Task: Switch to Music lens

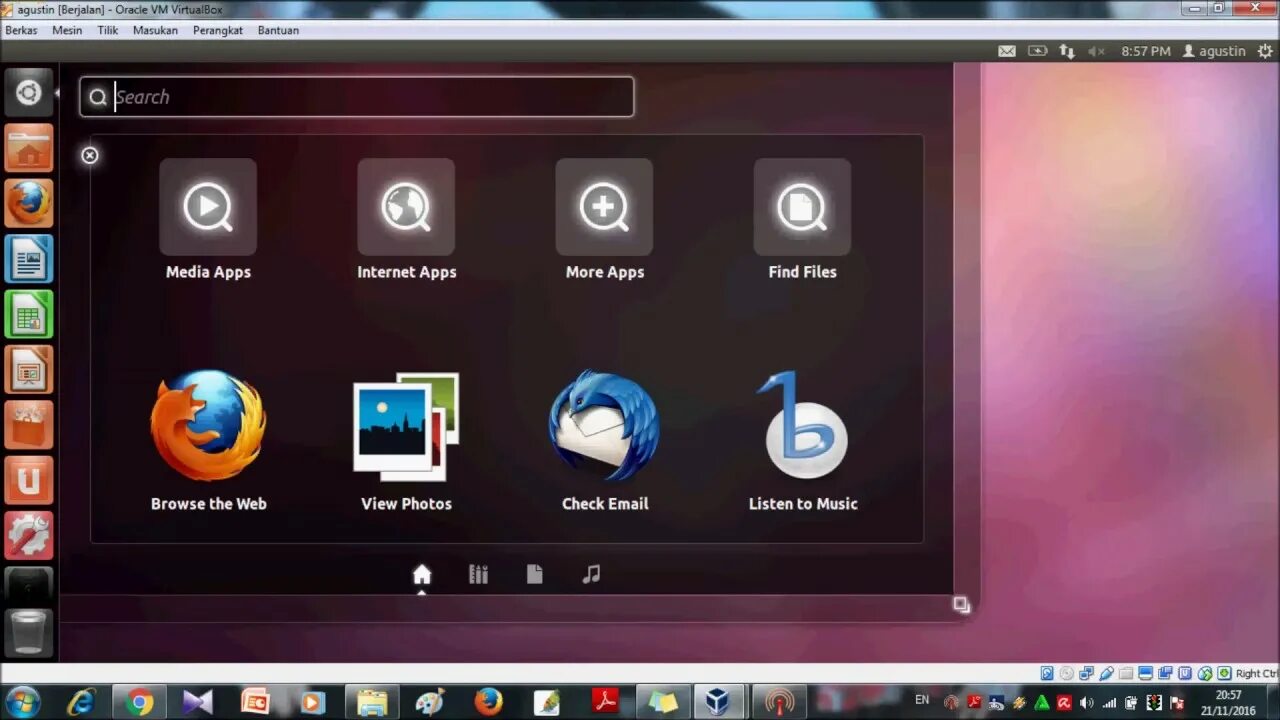Action: [591, 574]
